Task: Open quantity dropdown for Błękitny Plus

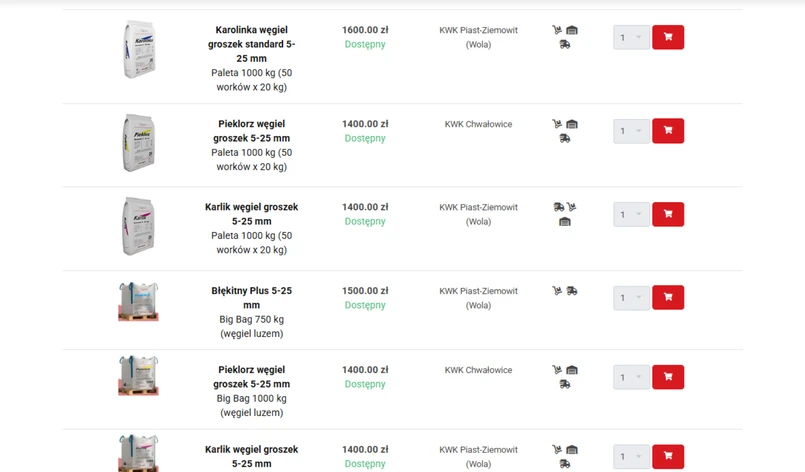Action: pos(631,298)
